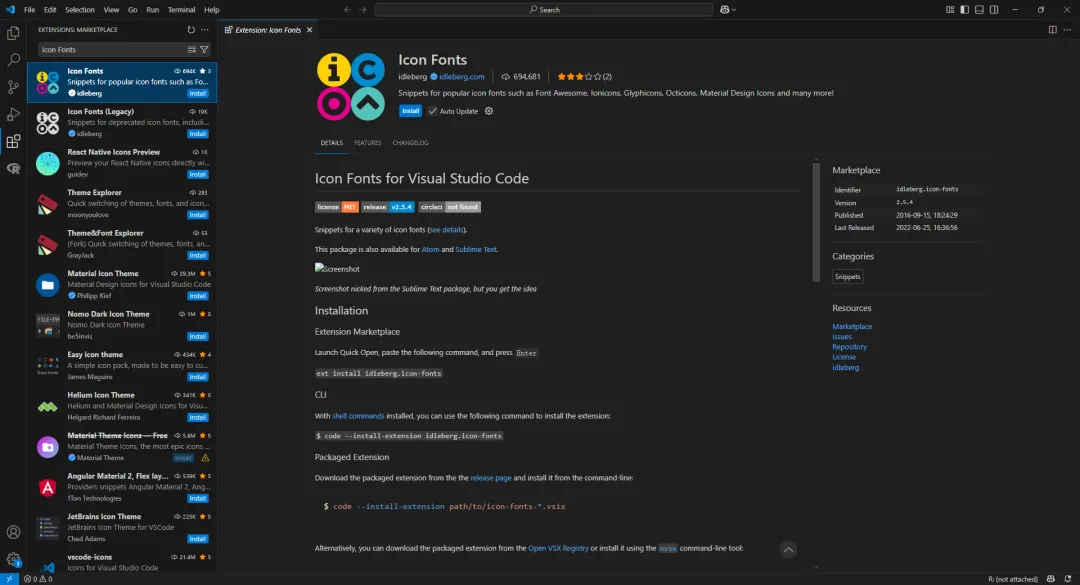Open Accounts icon in activity bar
The height and width of the screenshot is (585, 1080).
tap(13, 532)
